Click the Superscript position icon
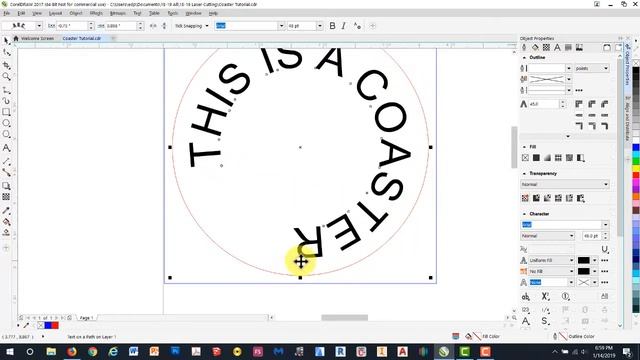 546,297
